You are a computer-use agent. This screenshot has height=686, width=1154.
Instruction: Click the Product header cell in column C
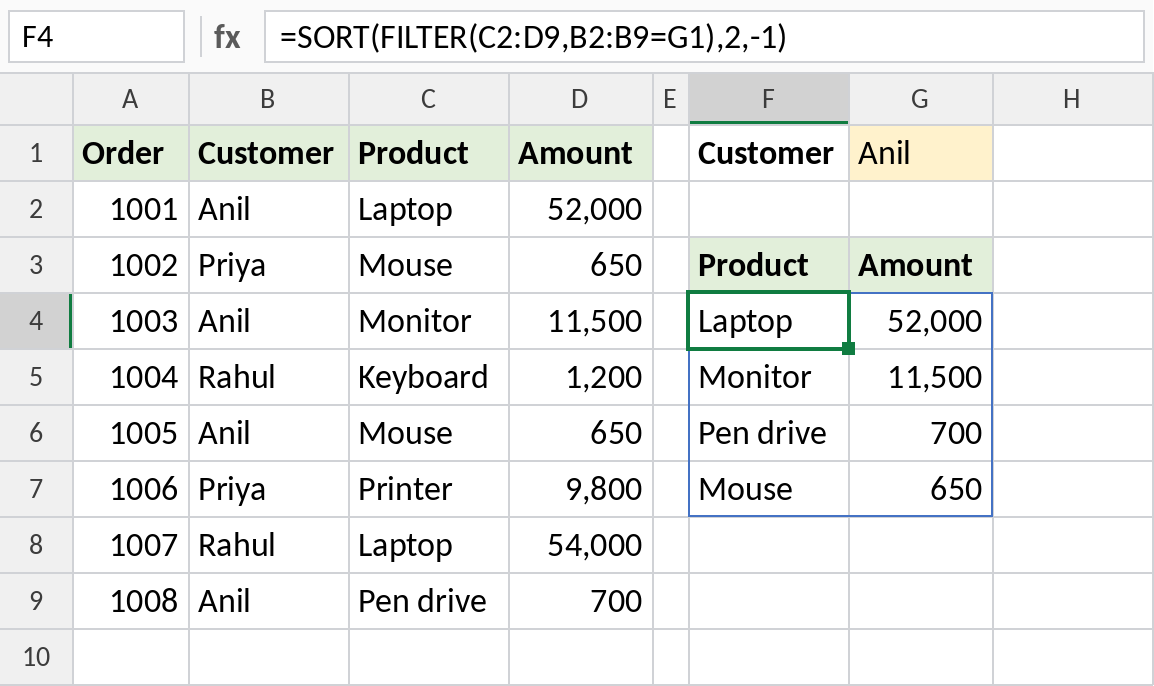coord(428,153)
